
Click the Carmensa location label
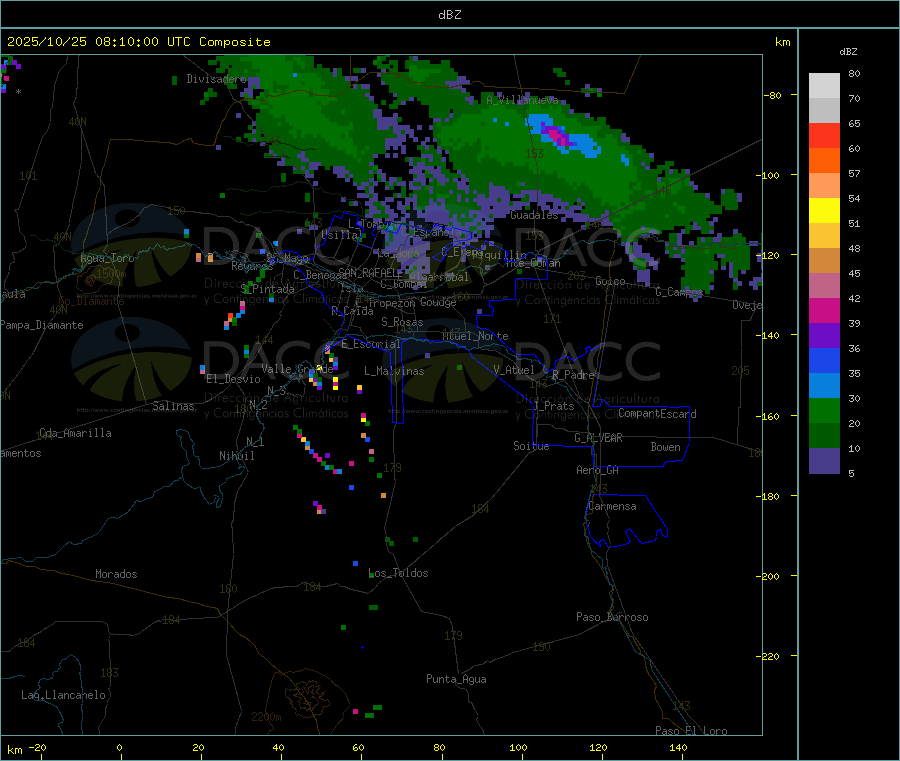(612, 507)
